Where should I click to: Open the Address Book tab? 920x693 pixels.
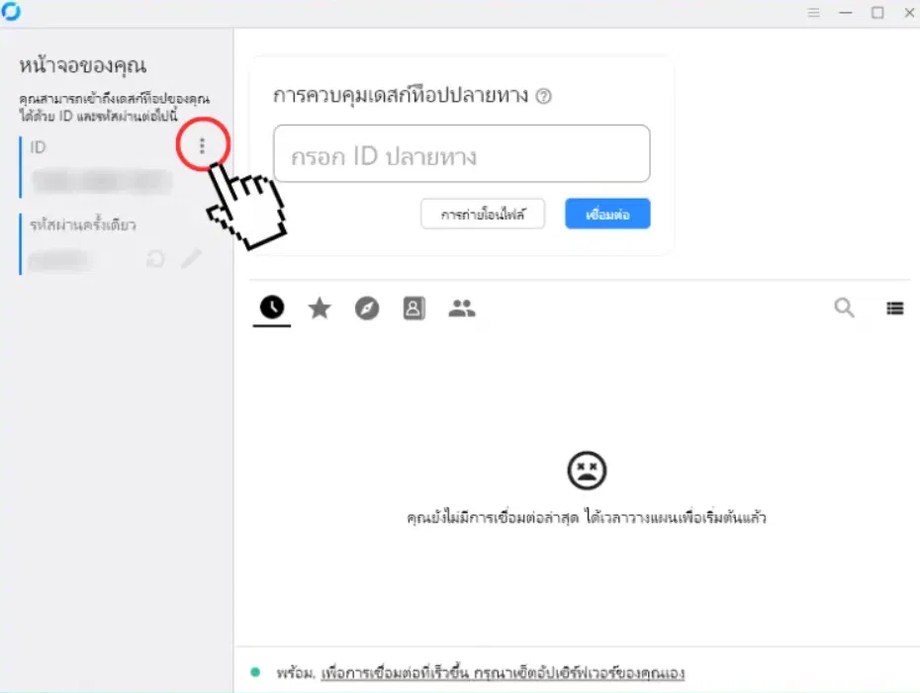[414, 308]
